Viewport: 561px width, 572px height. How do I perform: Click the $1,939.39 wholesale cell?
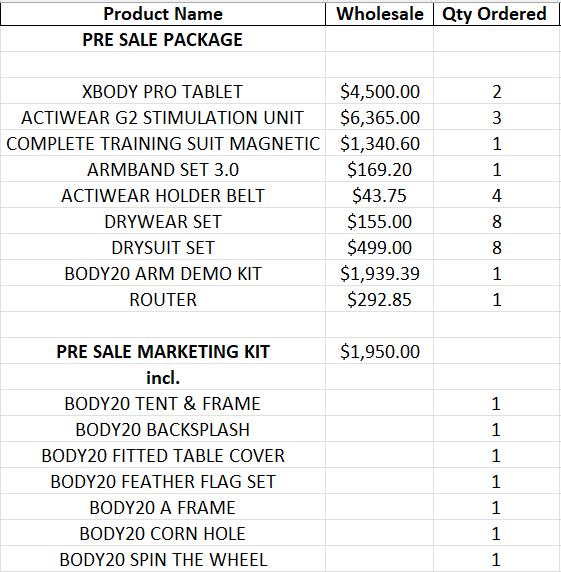[379, 274]
